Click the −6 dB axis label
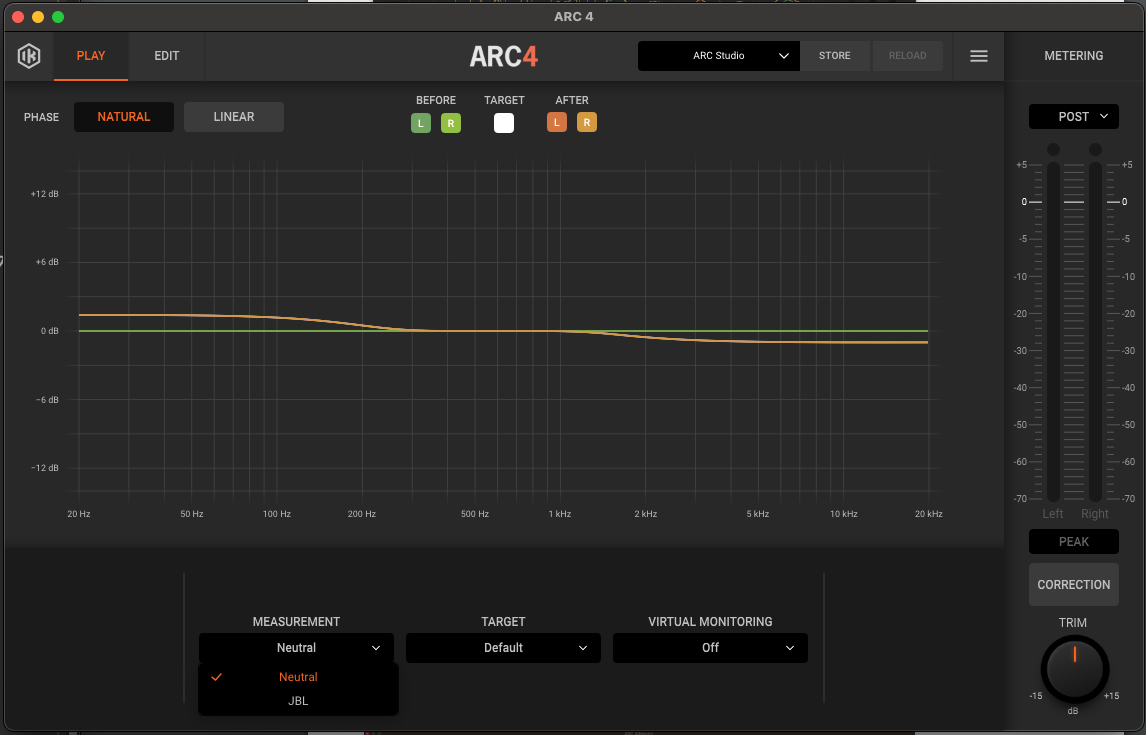This screenshot has width=1146, height=735. pyautogui.click(x=47, y=400)
